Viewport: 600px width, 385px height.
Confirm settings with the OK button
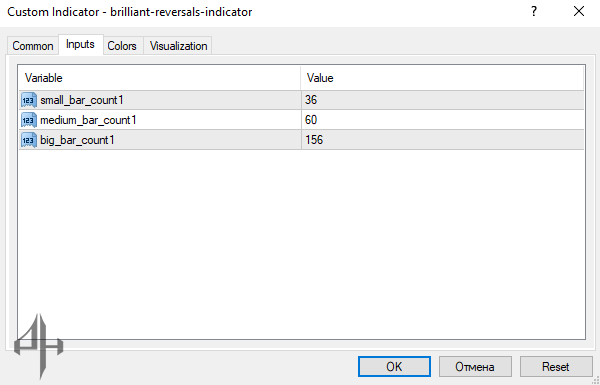tap(394, 366)
